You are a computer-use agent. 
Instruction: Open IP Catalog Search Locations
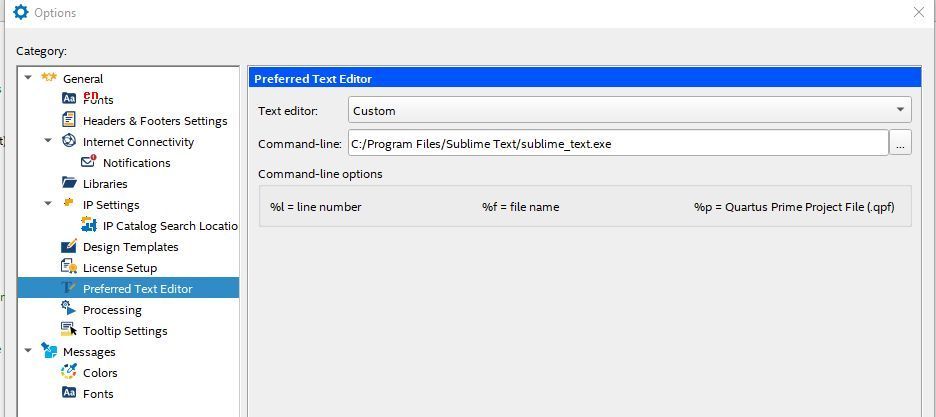pos(170,226)
